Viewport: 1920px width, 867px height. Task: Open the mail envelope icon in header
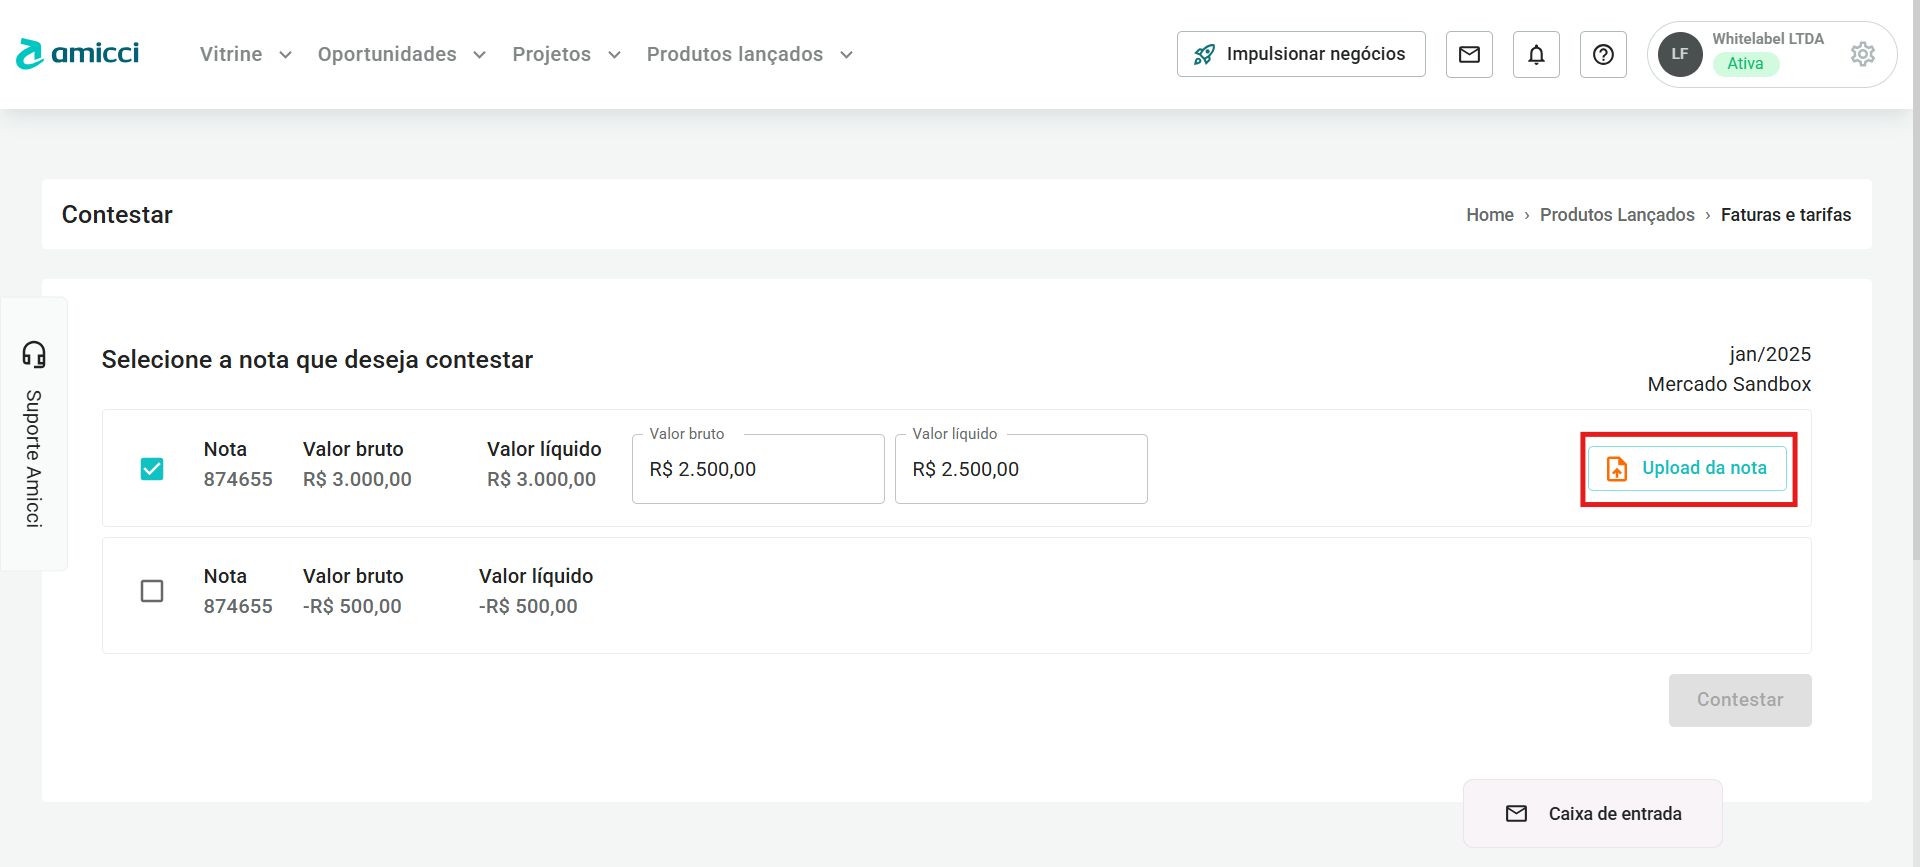point(1469,54)
